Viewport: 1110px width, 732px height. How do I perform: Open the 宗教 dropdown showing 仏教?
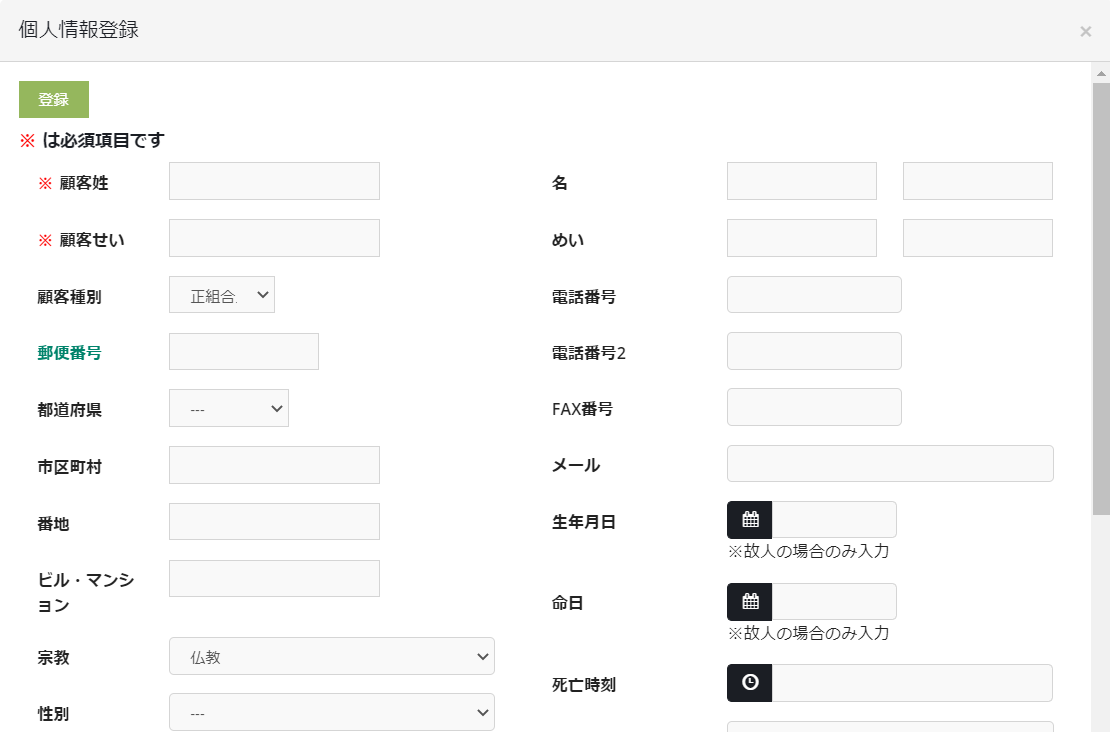(x=331, y=656)
